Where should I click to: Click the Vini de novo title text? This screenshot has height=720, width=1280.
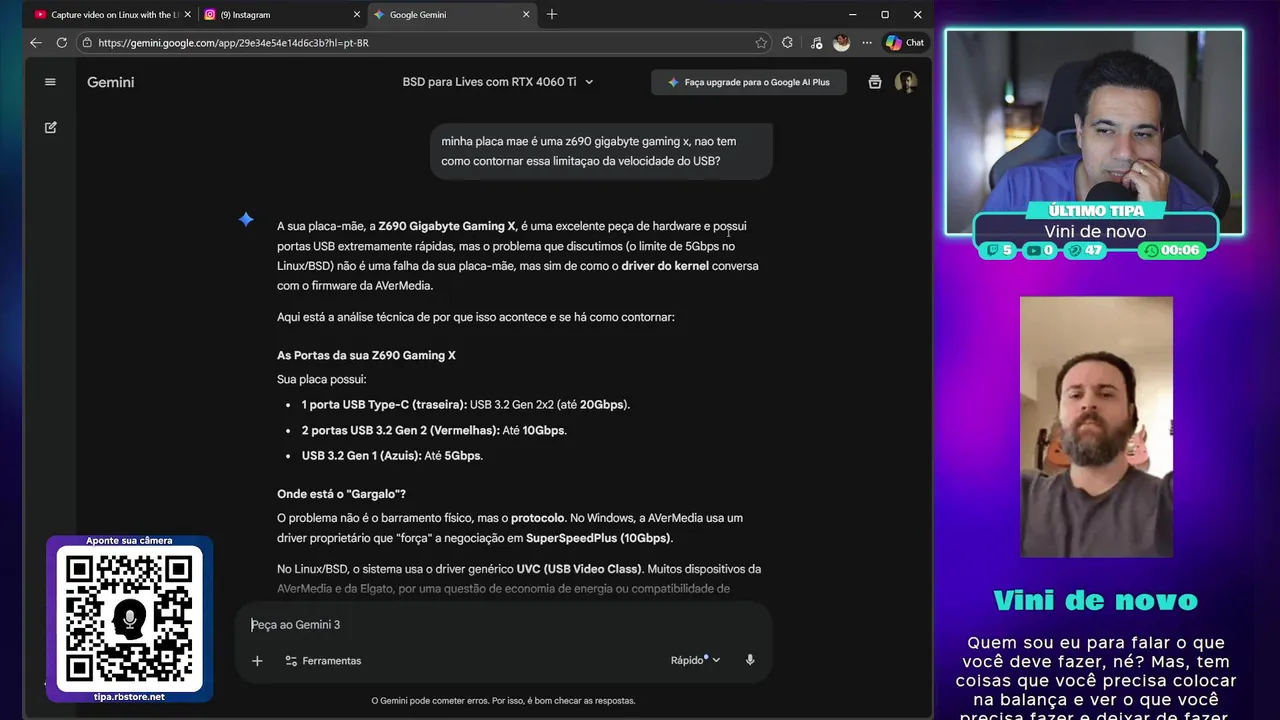[1095, 600]
